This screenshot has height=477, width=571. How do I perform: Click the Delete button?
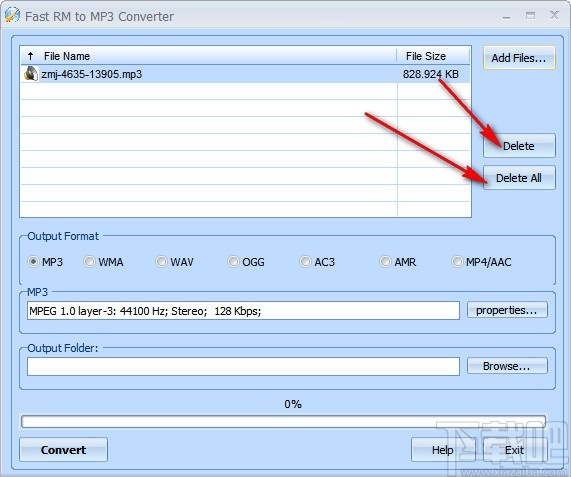(x=519, y=146)
